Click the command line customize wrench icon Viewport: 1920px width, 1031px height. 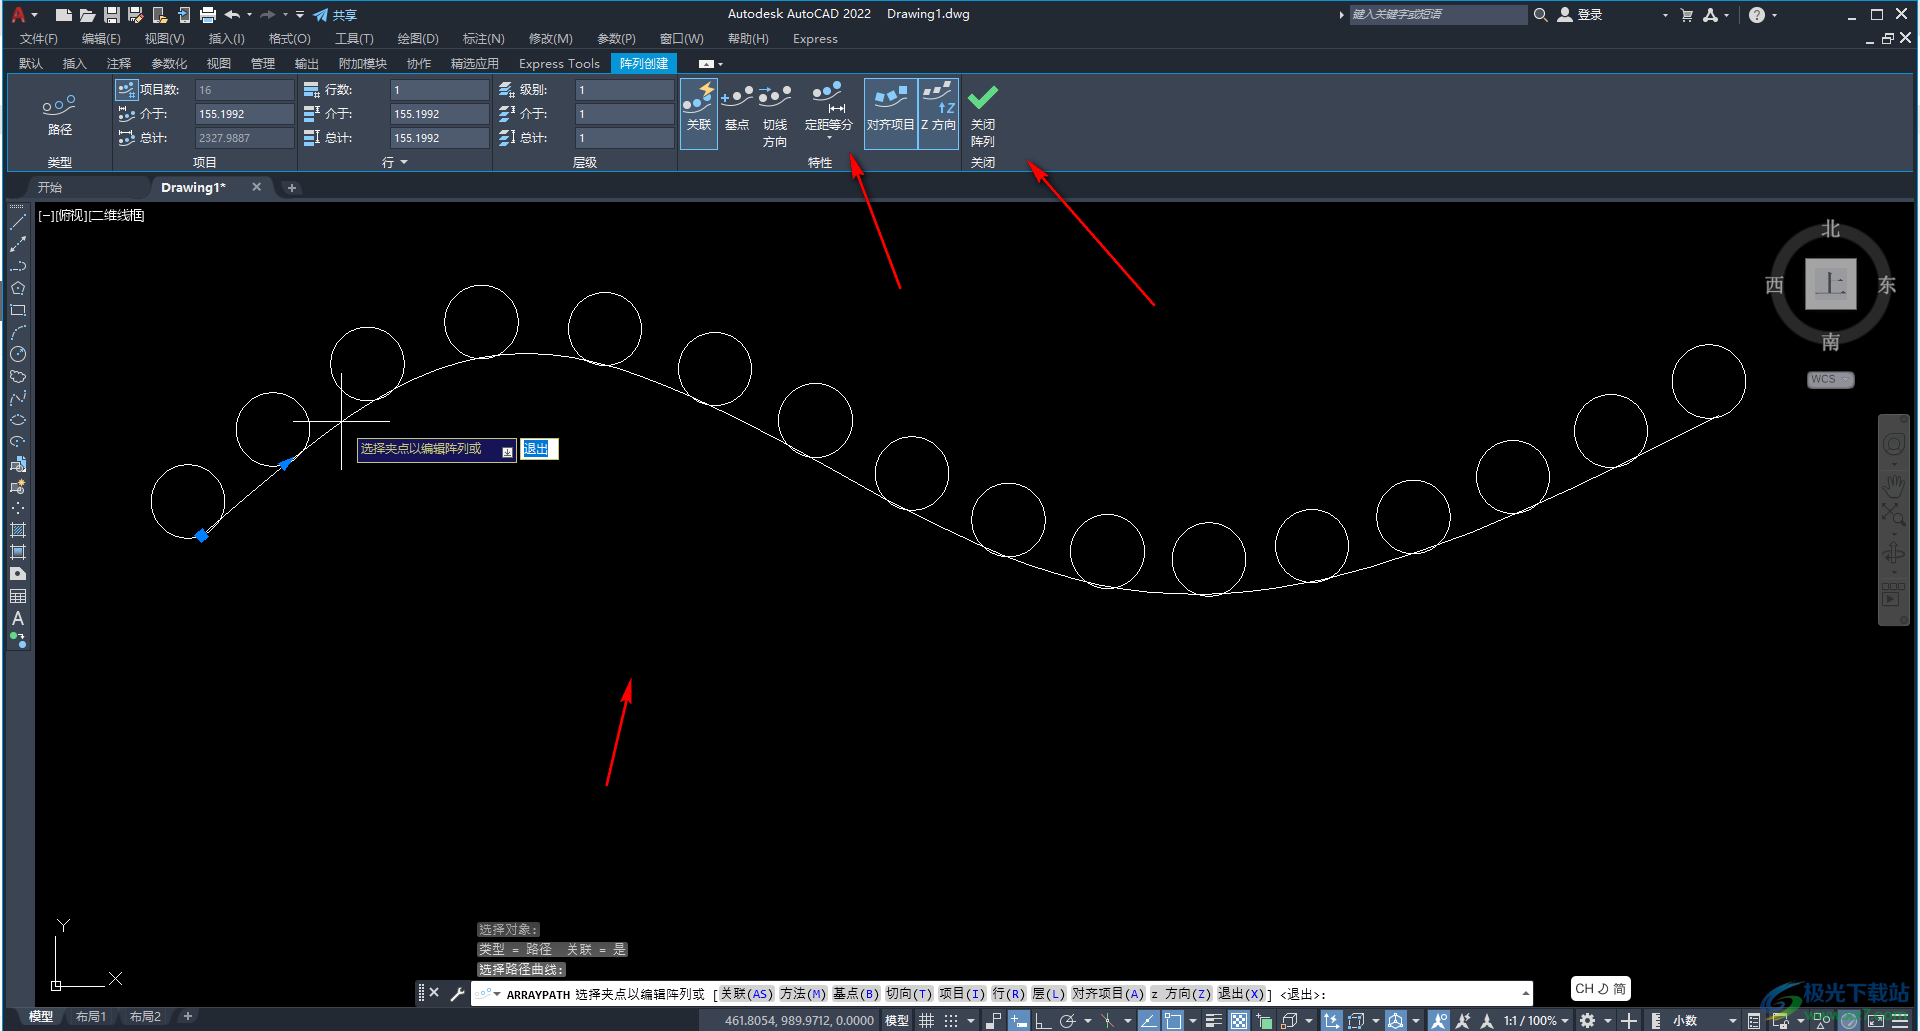[x=457, y=994]
